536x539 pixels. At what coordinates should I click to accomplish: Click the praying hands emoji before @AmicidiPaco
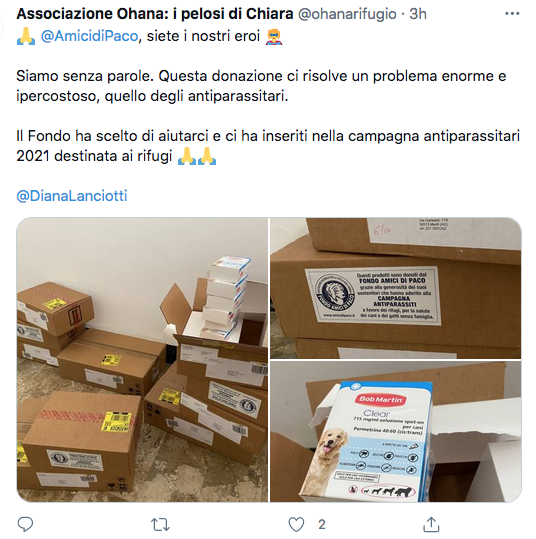pos(26,36)
